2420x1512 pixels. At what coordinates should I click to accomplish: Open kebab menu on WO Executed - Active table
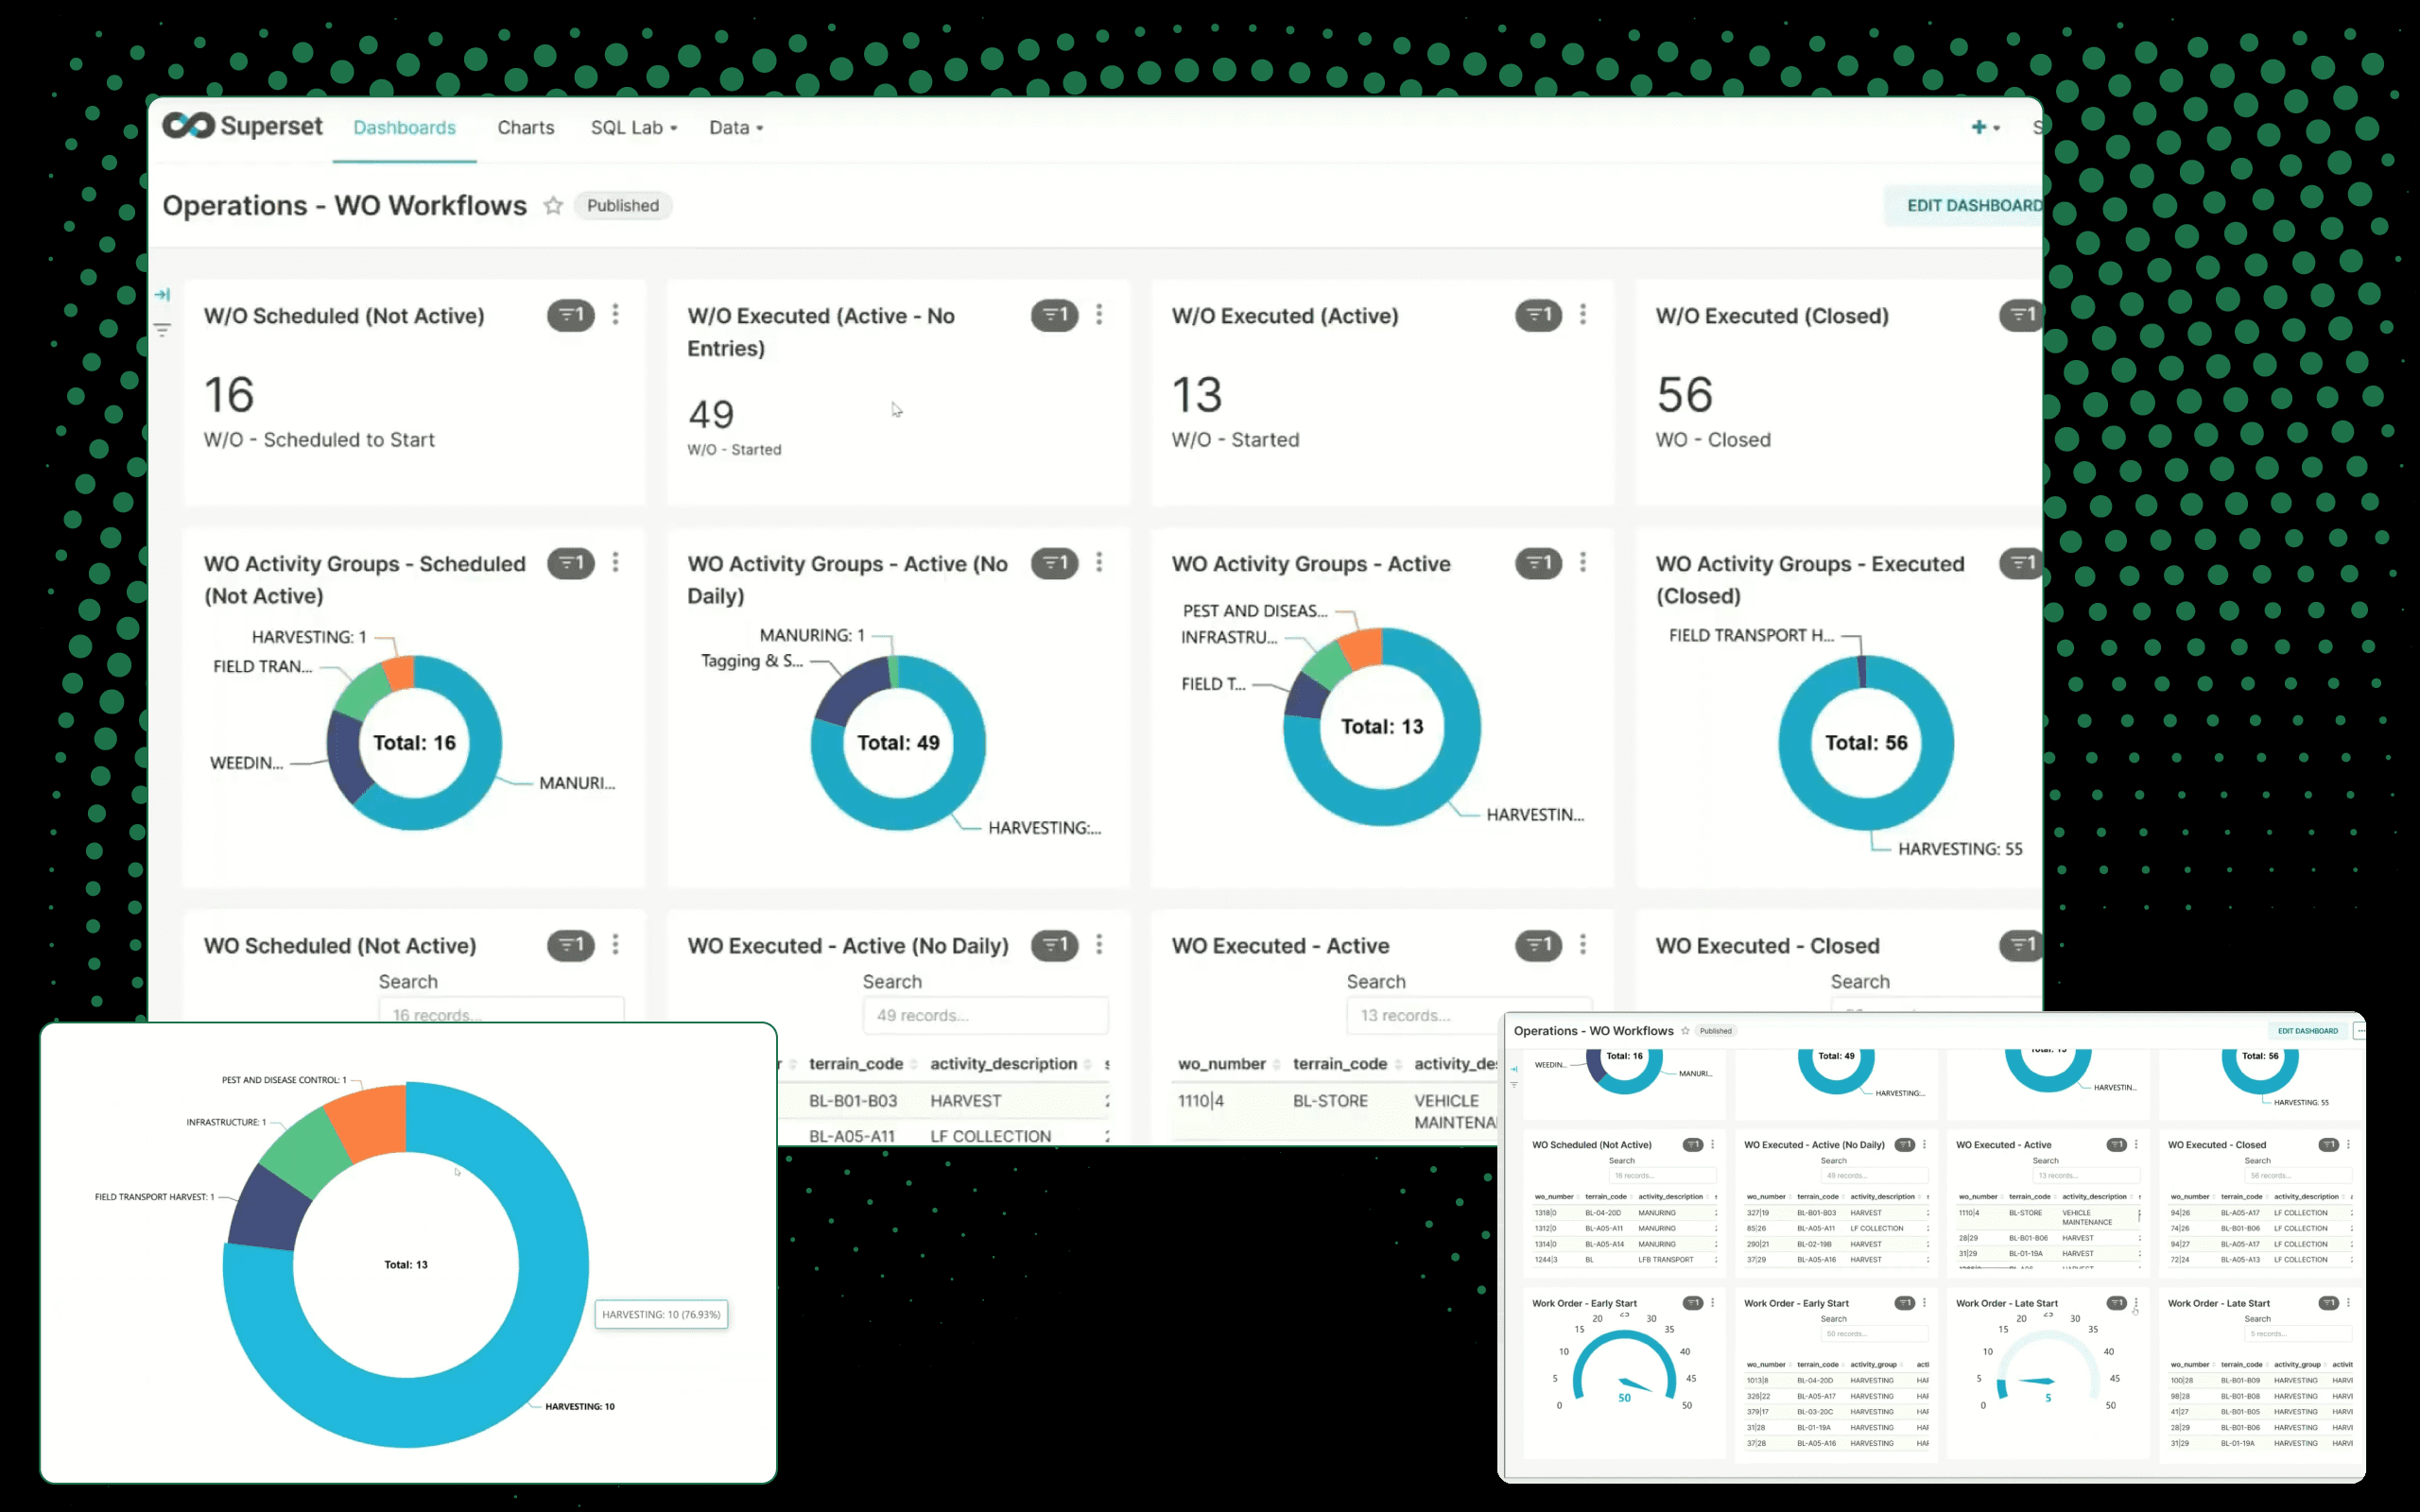tap(1582, 945)
